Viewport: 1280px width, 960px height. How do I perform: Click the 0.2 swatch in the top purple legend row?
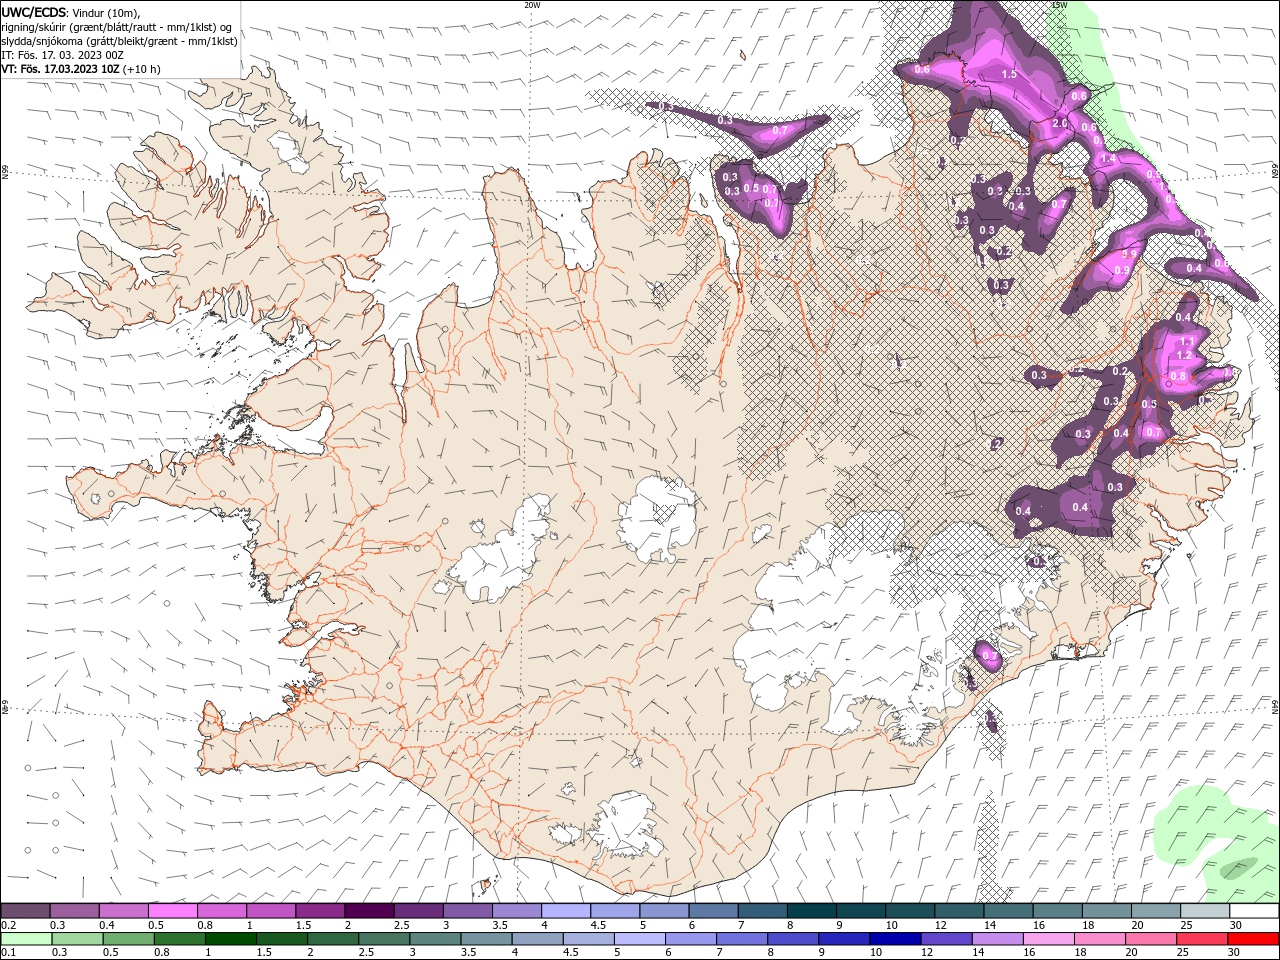[x=25, y=911]
